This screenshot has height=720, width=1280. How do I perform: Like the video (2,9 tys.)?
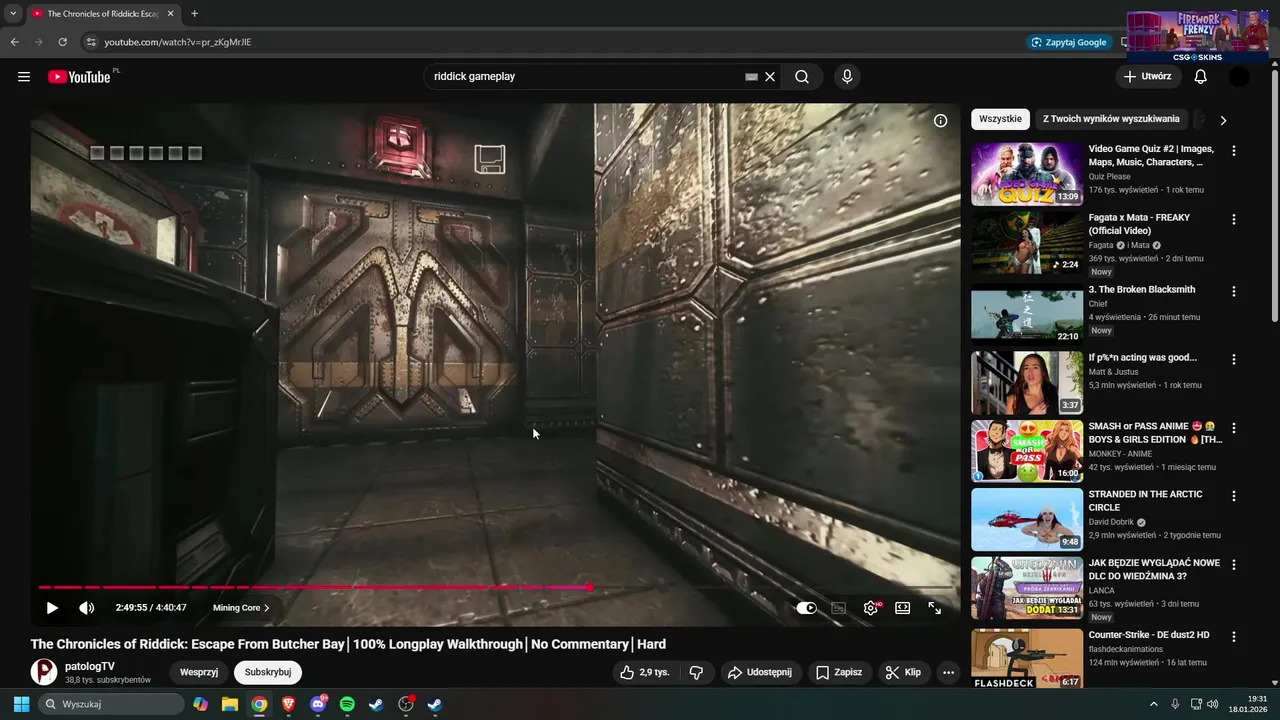(645, 673)
